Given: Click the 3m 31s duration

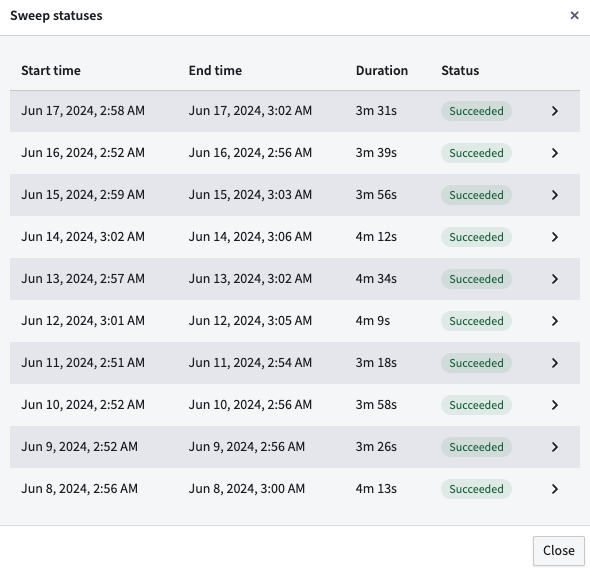Looking at the screenshot, I should tap(376, 111).
